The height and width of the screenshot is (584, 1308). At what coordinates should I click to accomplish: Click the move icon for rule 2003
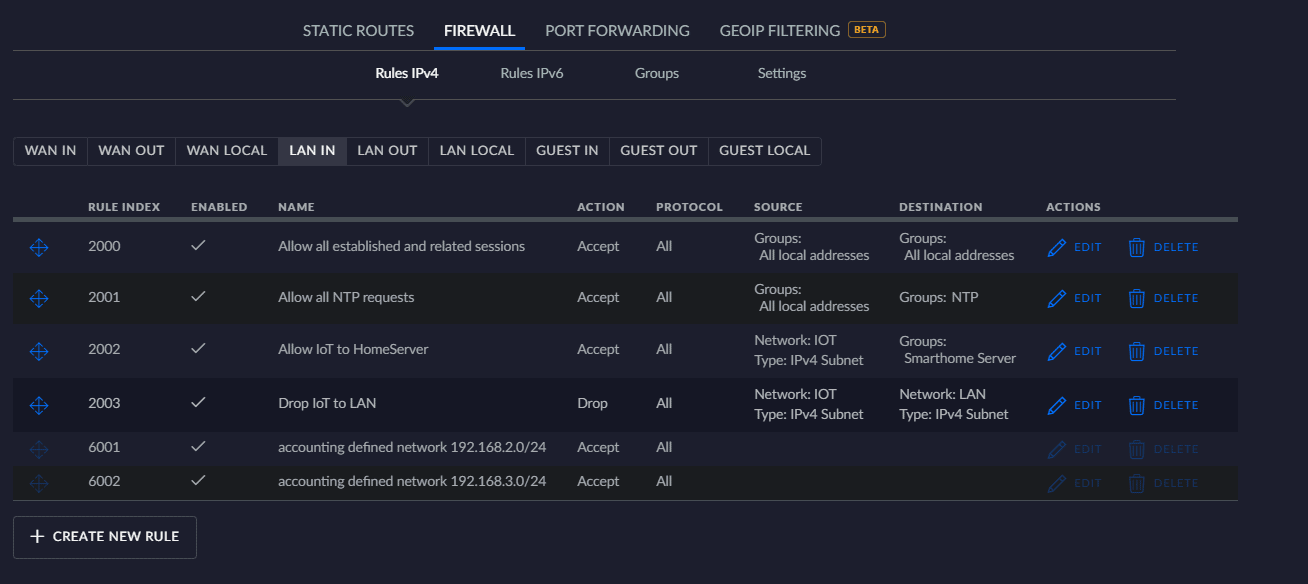pos(39,405)
